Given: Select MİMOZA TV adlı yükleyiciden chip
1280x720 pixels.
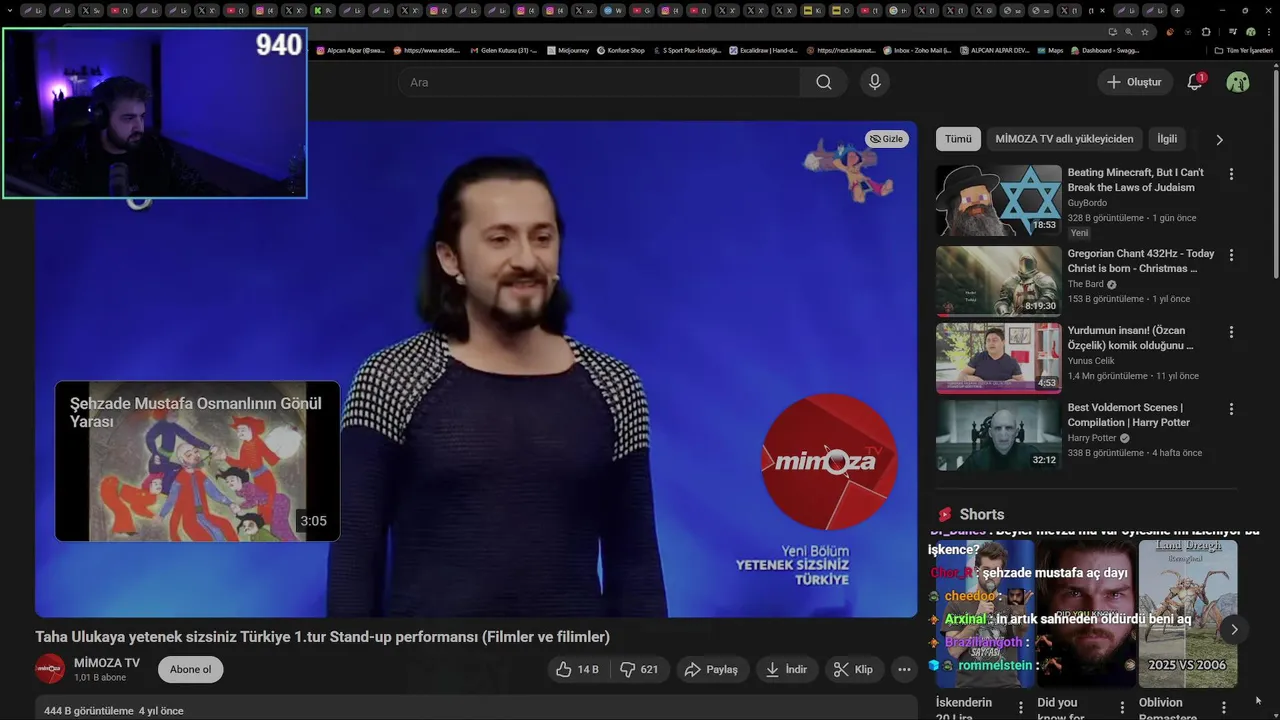Looking at the screenshot, I should pos(1064,139).
